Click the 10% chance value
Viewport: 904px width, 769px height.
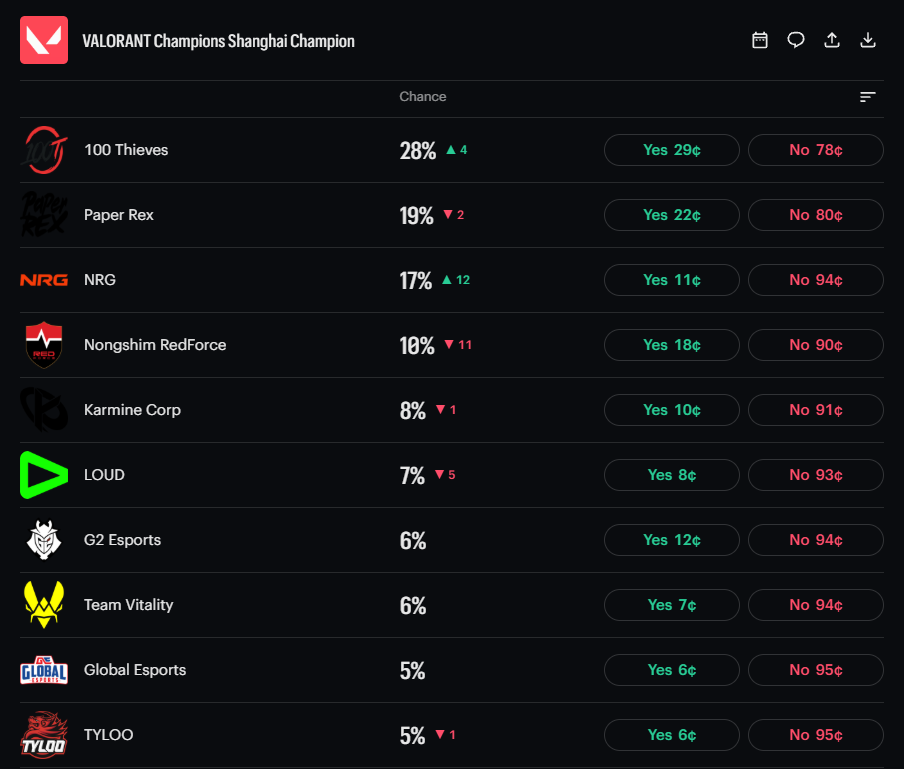[x=417, y=345]
